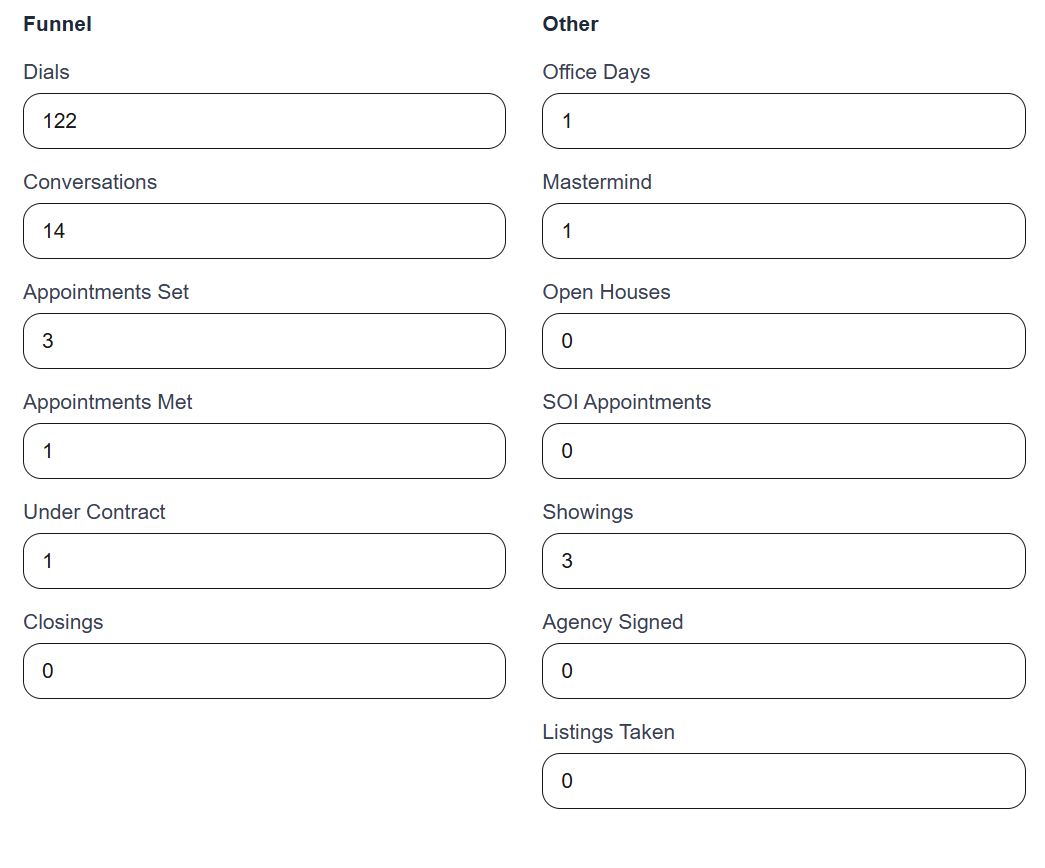Select the Under Contract field
This screenshot has height=868, width=1045.
tap(265, 561)
